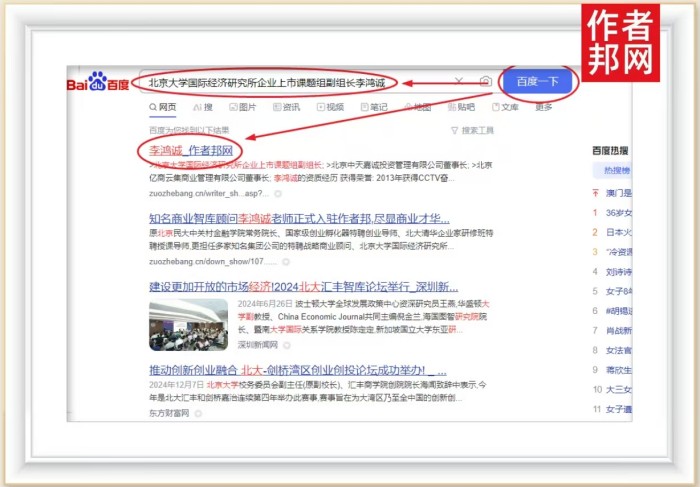Expand 搜索工具 filter options
The width and height of the screenshot is (700, 487).
pos(472,130)
